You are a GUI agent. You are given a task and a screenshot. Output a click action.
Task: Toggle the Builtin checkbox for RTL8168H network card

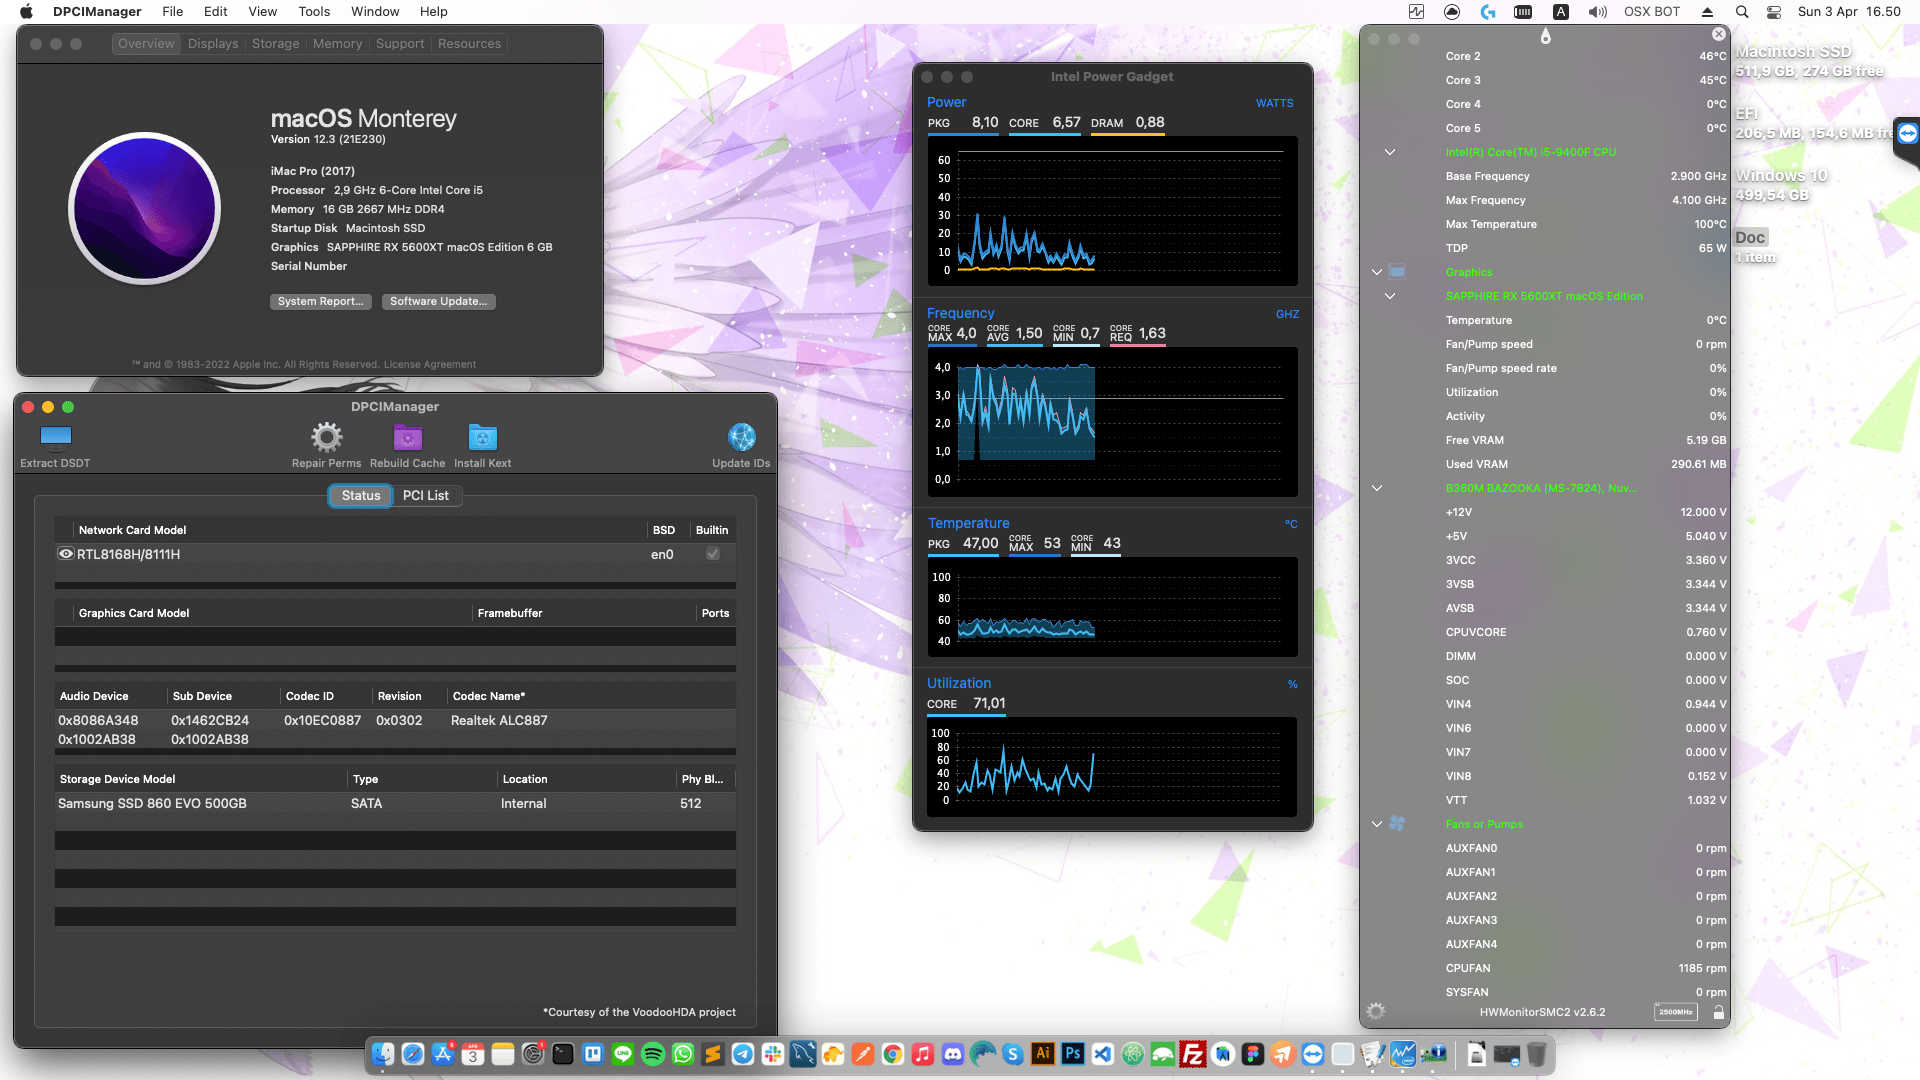point(712,554)
